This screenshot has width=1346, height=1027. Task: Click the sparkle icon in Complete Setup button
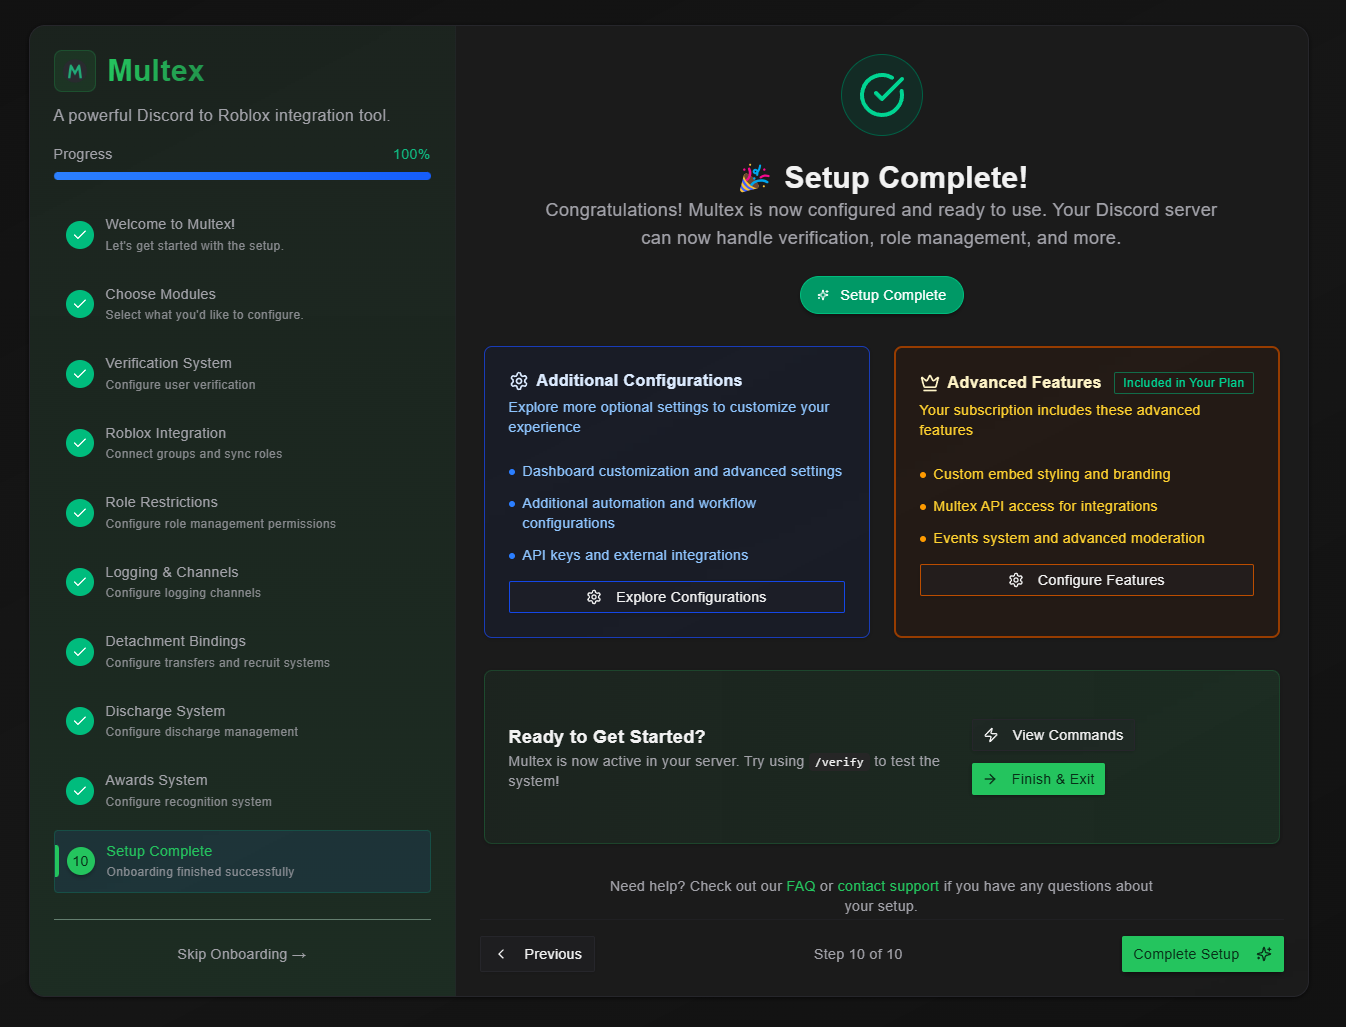(1264, 954)
